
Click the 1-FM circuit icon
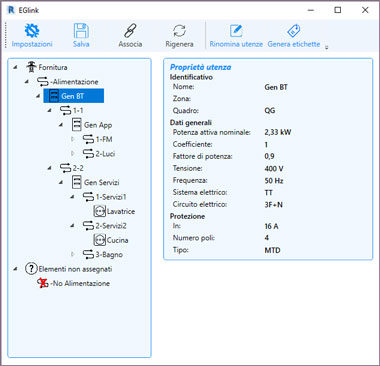(88, 139)
